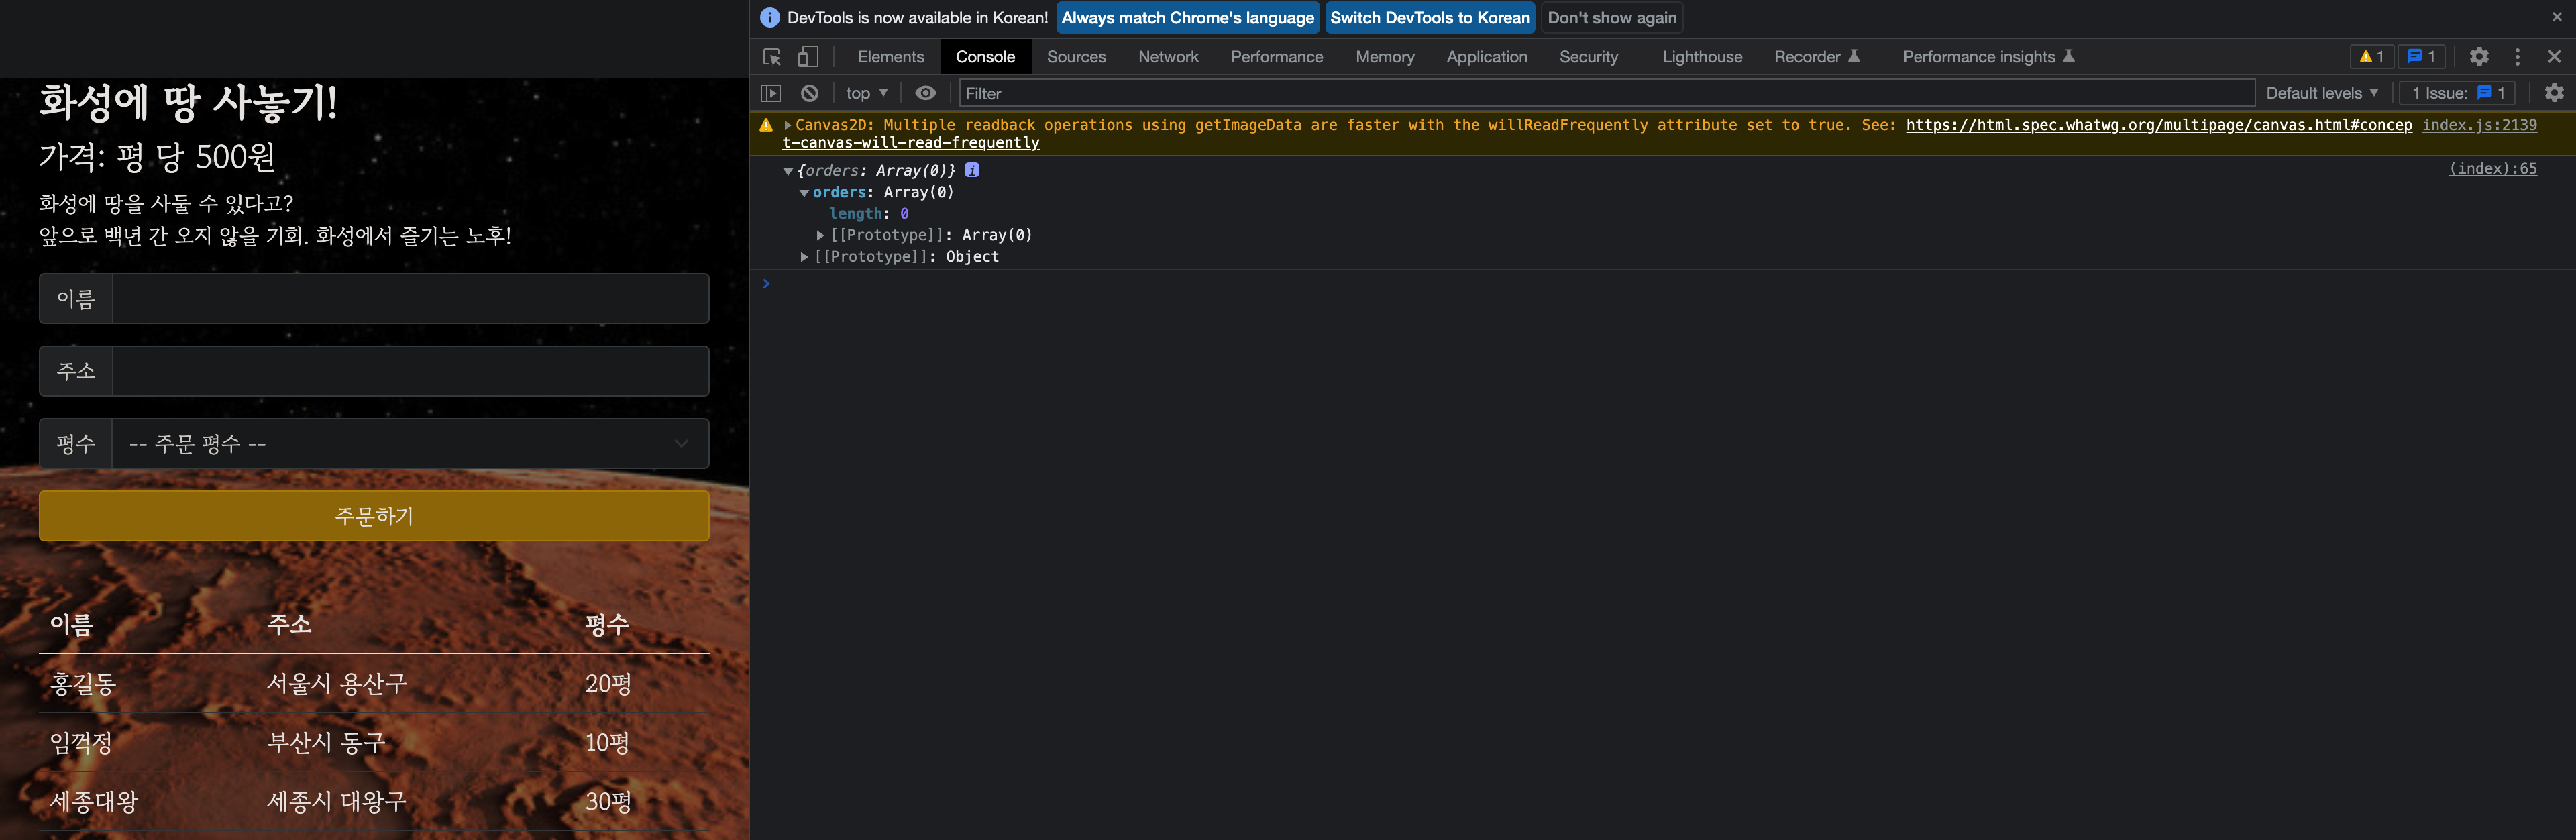Image resolution: width=2576 pixels, height=840 pixels.
Task: Create a live expression with eye icon
Action: [x=926, y=93]
